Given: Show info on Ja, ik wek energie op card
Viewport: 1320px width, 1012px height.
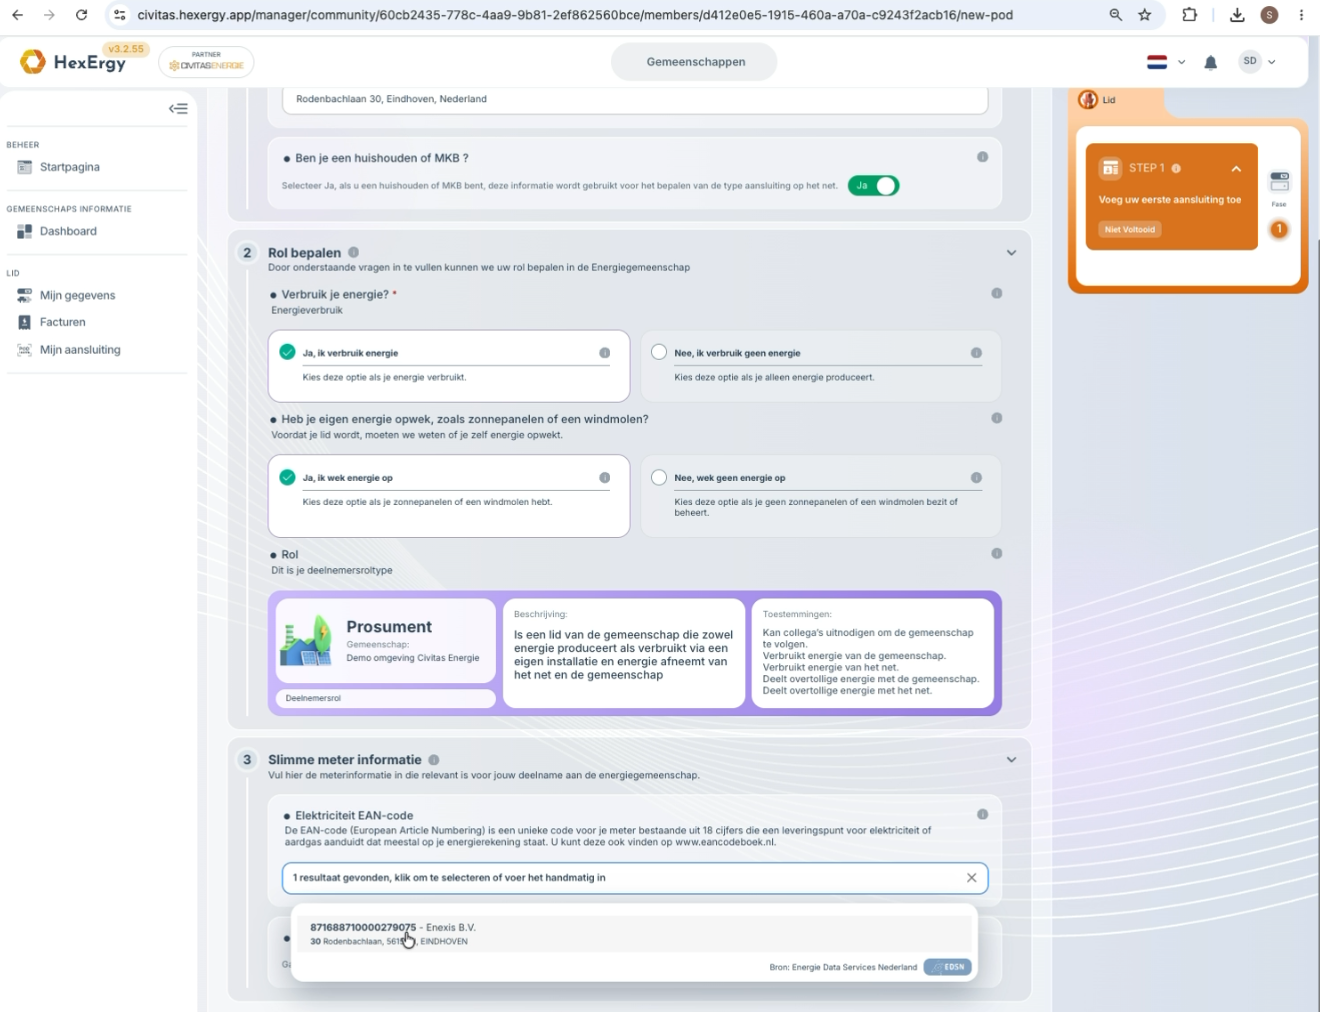Looking at the screenshot, I should [x=604, y=477].
